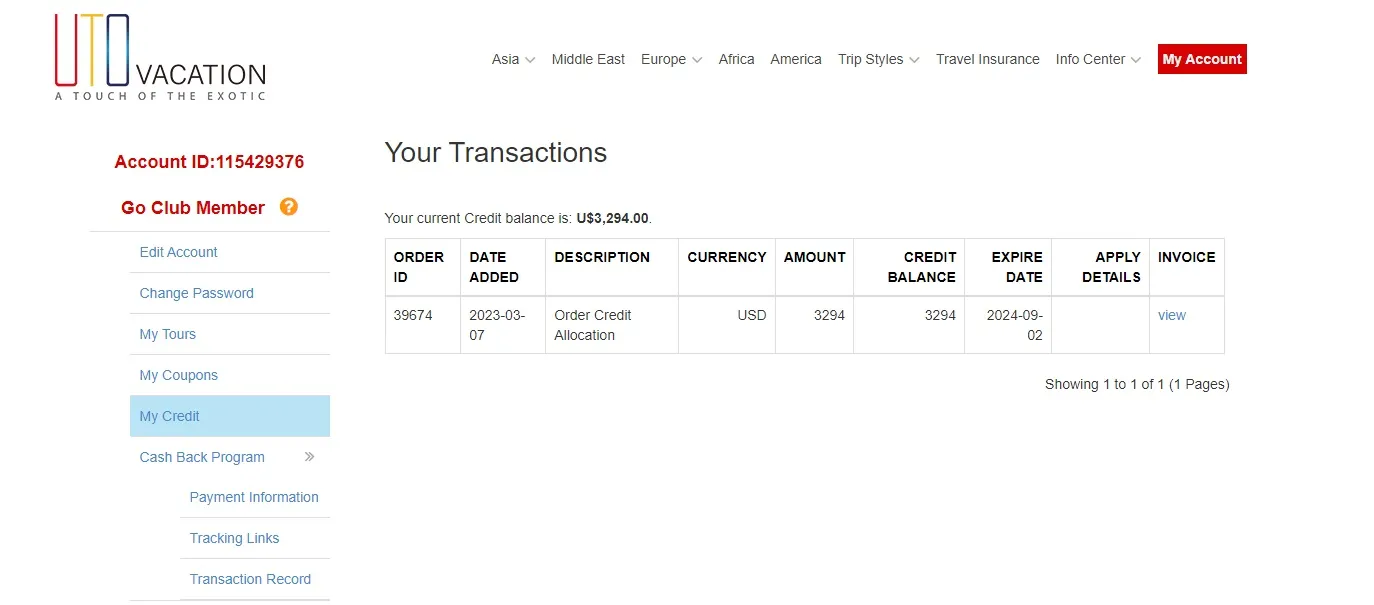Open the Edit Account page
This screenshot has height=605, width=1374.
[178, 252]
